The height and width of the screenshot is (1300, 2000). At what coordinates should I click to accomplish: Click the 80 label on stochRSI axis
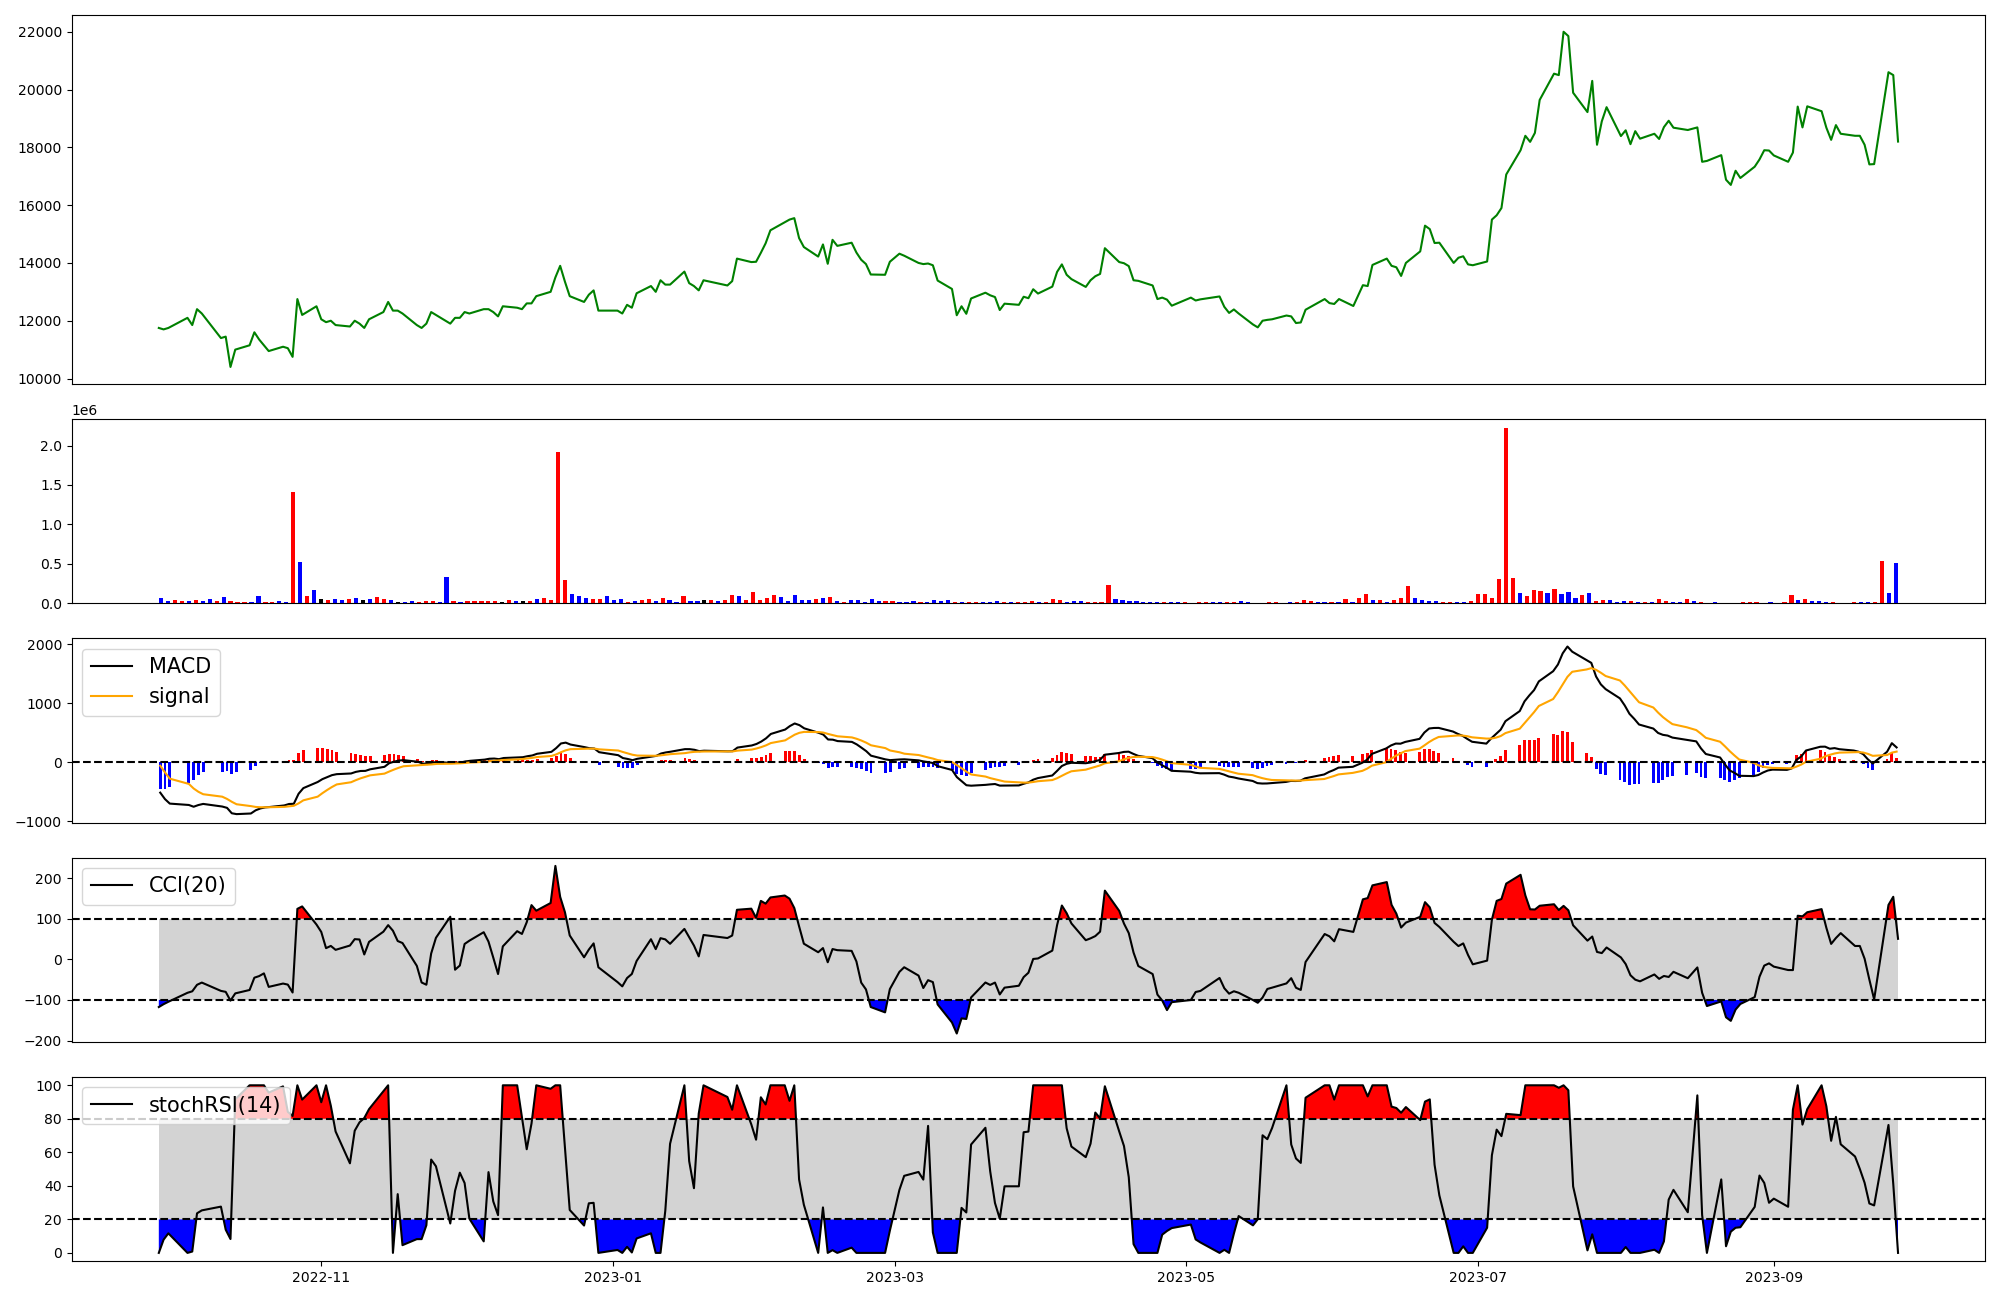[x=53, y=1119]
